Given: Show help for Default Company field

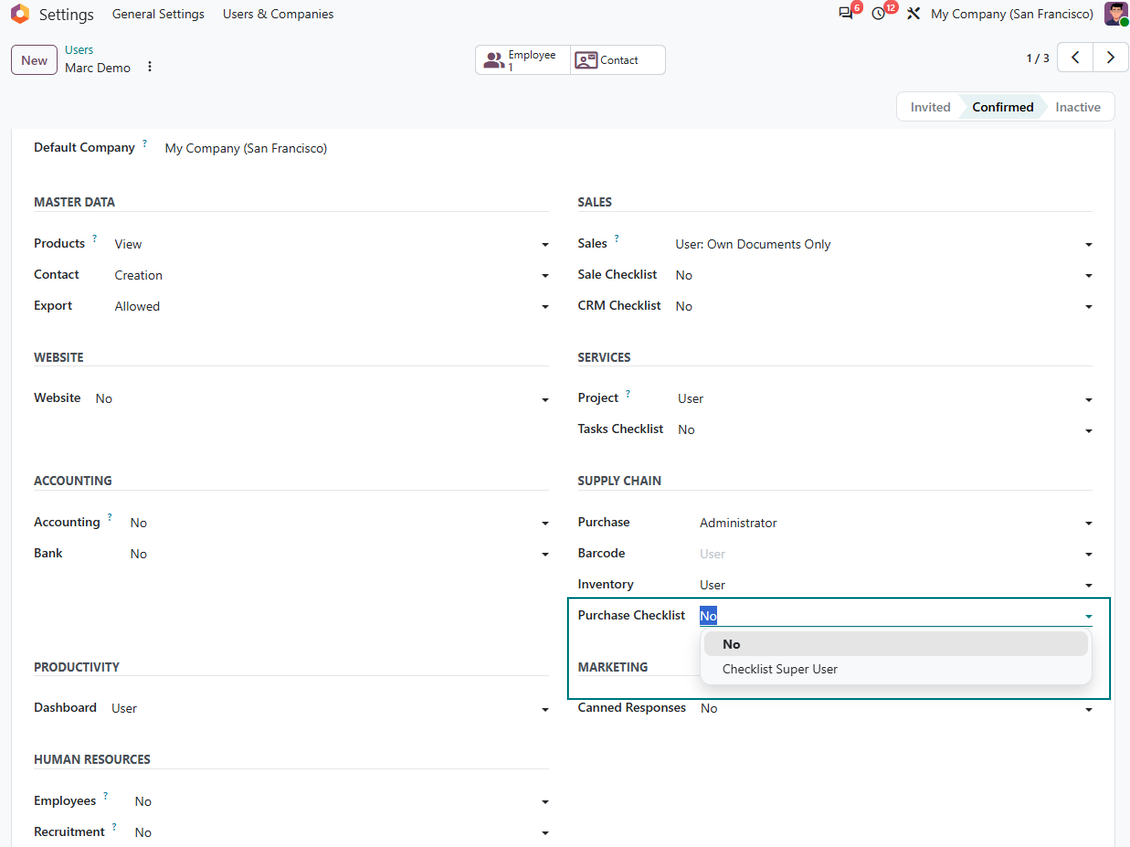Looking at the screenshot, I should 145,143.
